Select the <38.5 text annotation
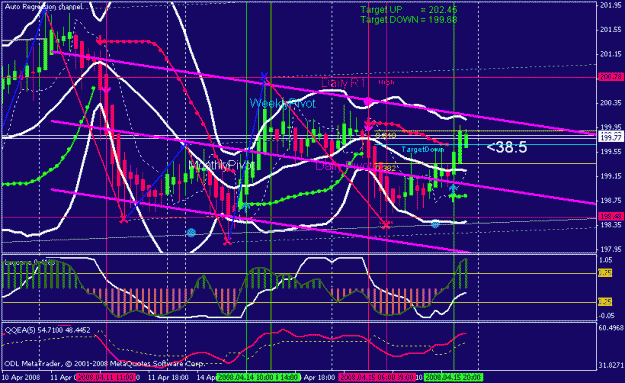625x383 pixels. click(x=507, y=147)
